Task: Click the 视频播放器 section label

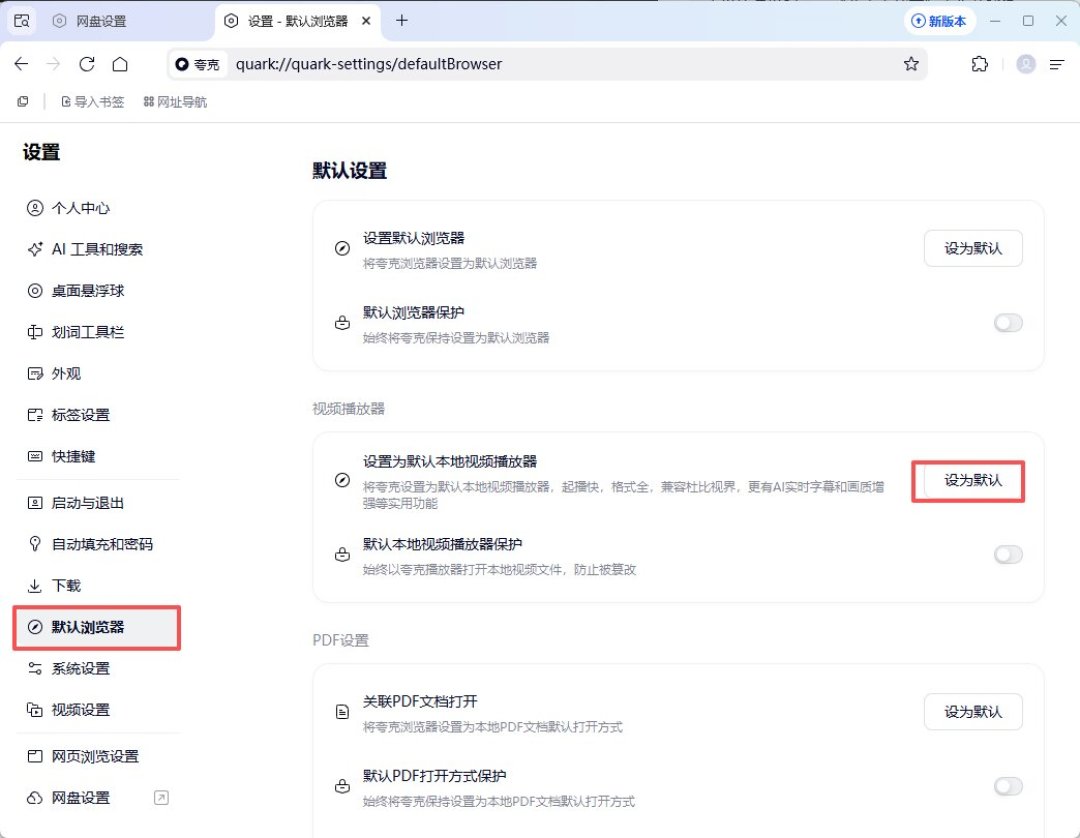Action: 349,408
